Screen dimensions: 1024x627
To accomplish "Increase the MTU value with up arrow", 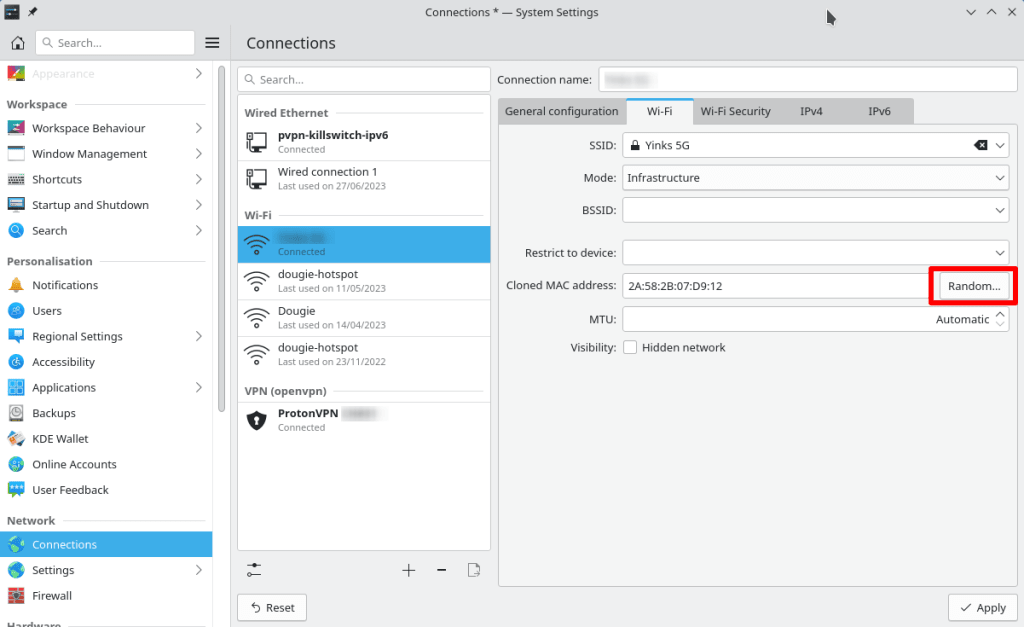I will (x=1000, y=314).
